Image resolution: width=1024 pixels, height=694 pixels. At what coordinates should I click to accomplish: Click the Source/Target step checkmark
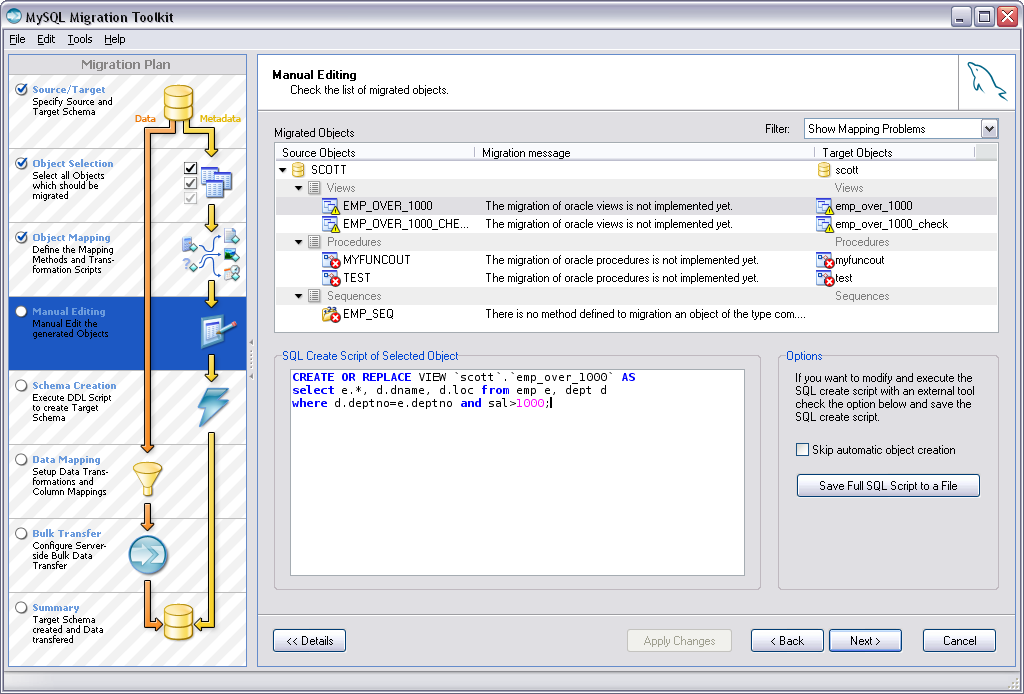click(x=22, y=89)
